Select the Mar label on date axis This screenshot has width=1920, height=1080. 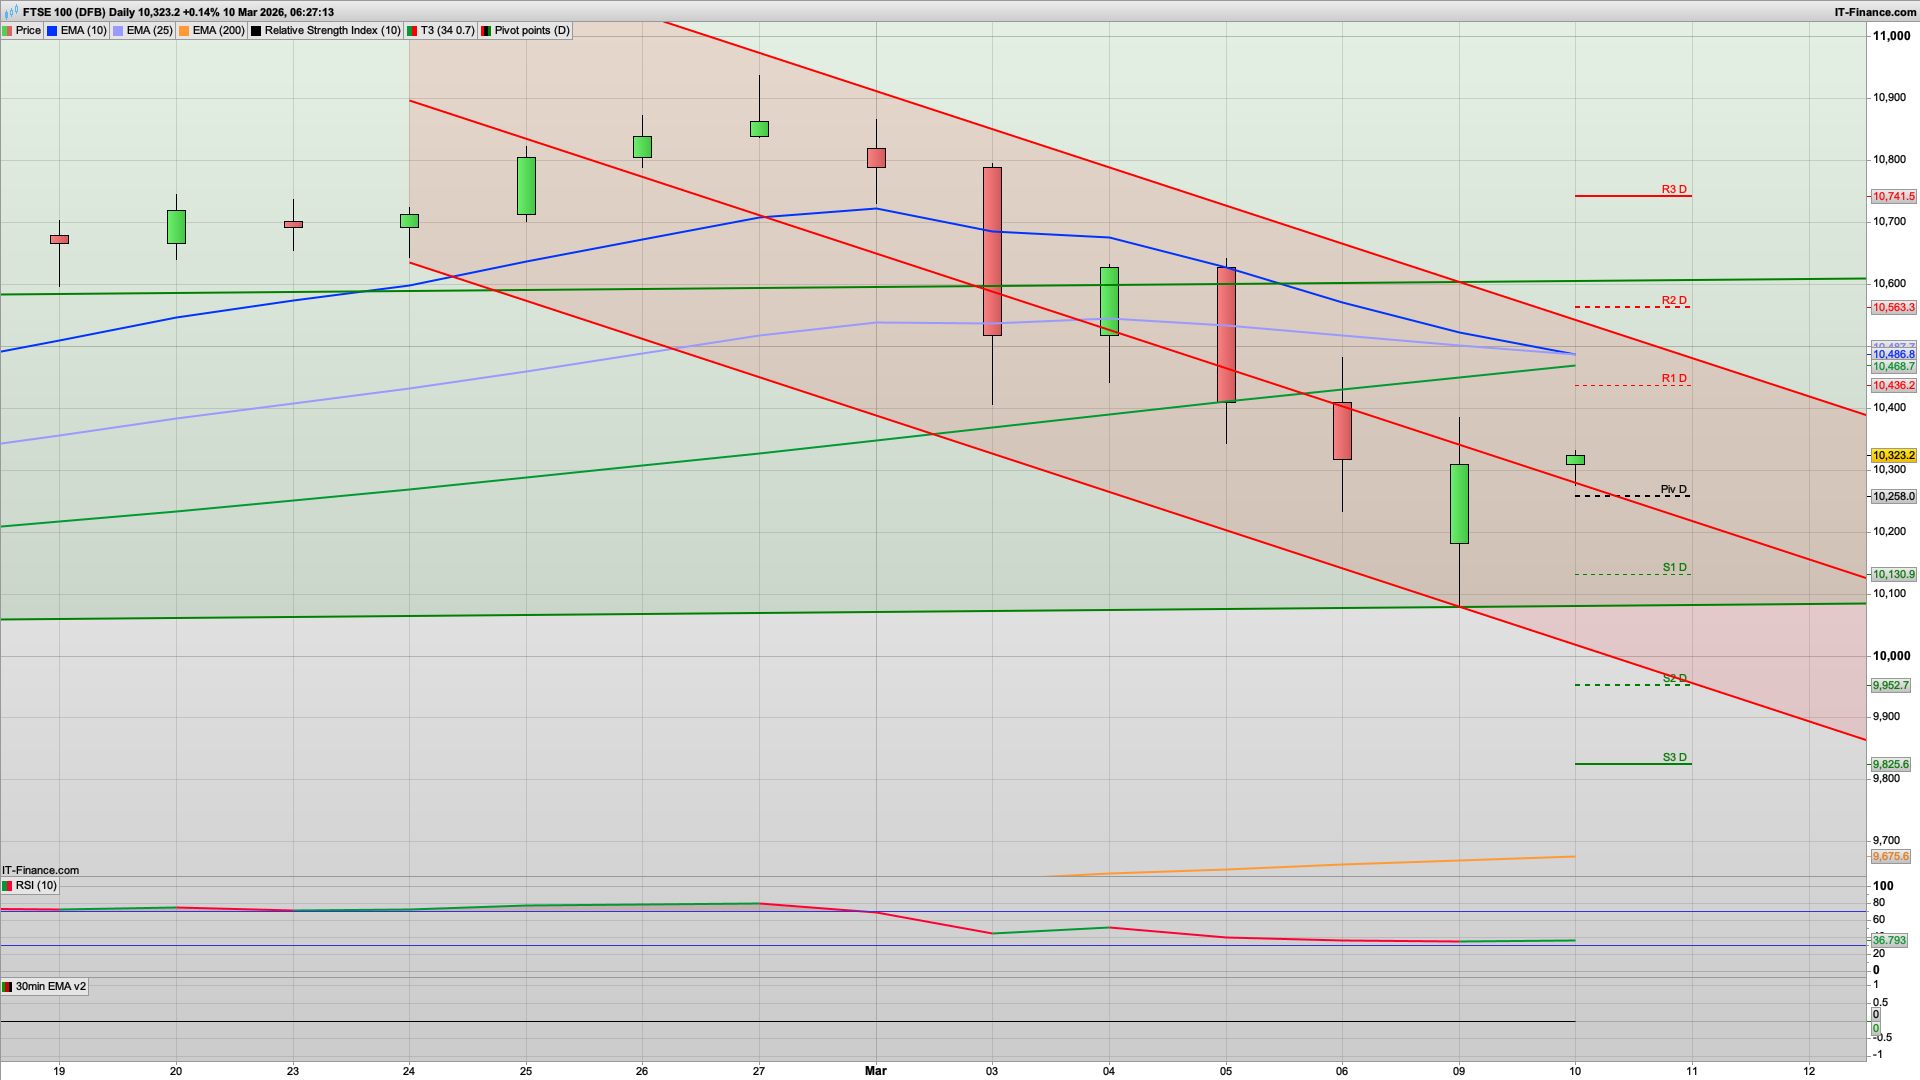[875, 1070]
